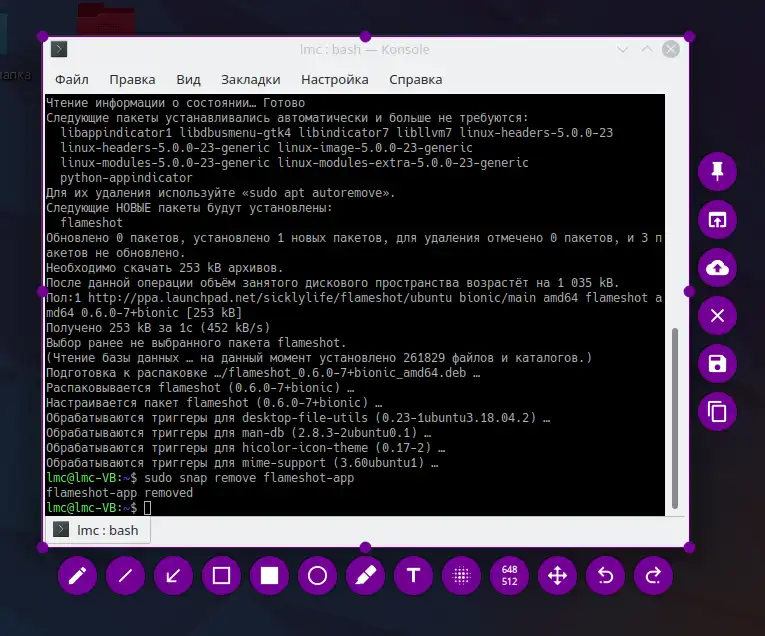The width and height of the screenshot is (765, 636).
Task: Open the Настройка menu
Action: click(x=335, y=80)
